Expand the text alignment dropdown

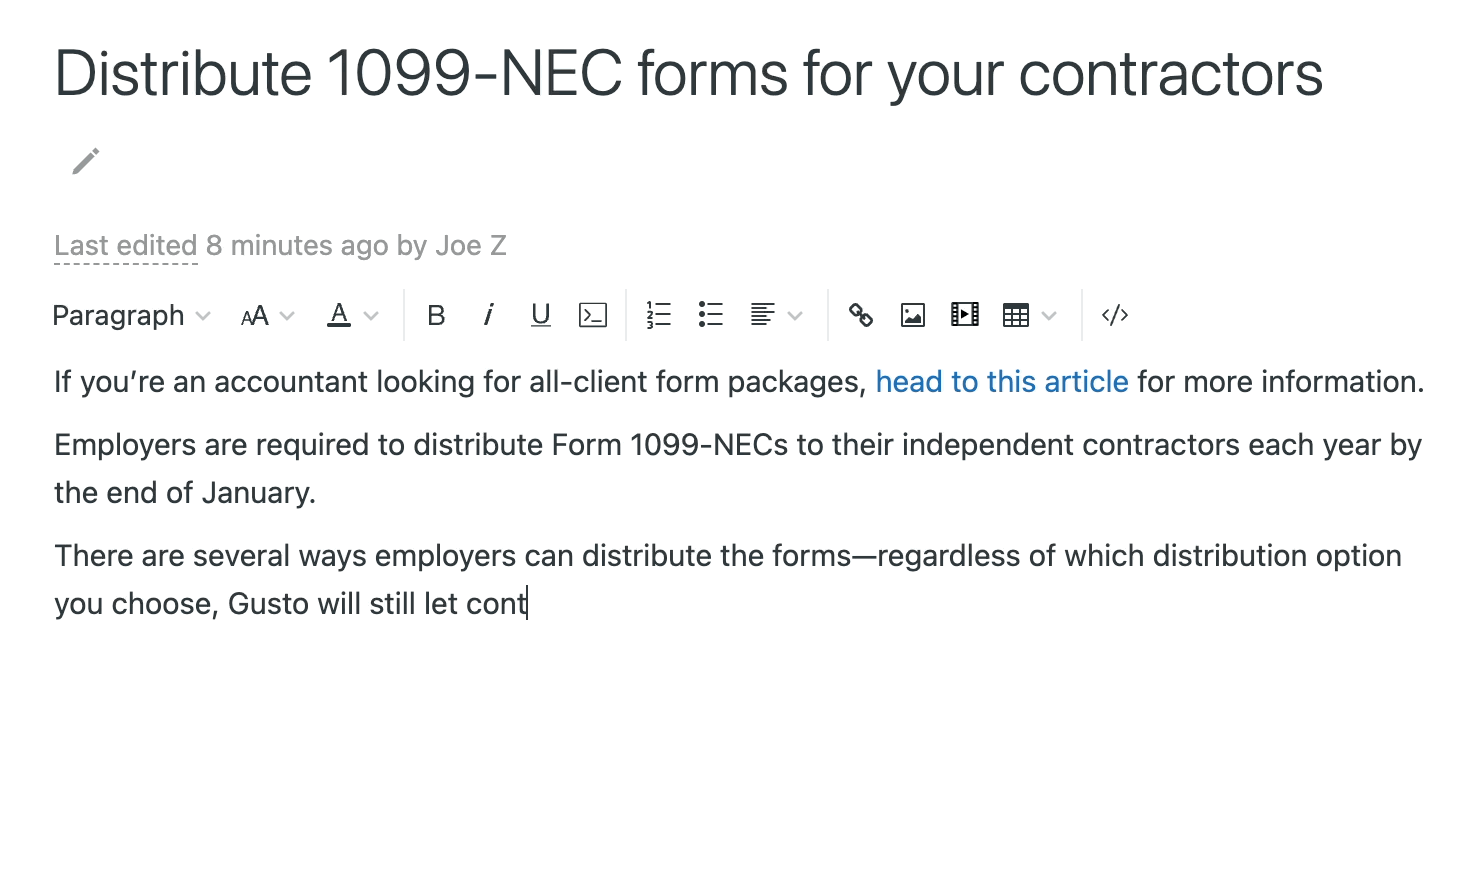click(x=776, y=315)
